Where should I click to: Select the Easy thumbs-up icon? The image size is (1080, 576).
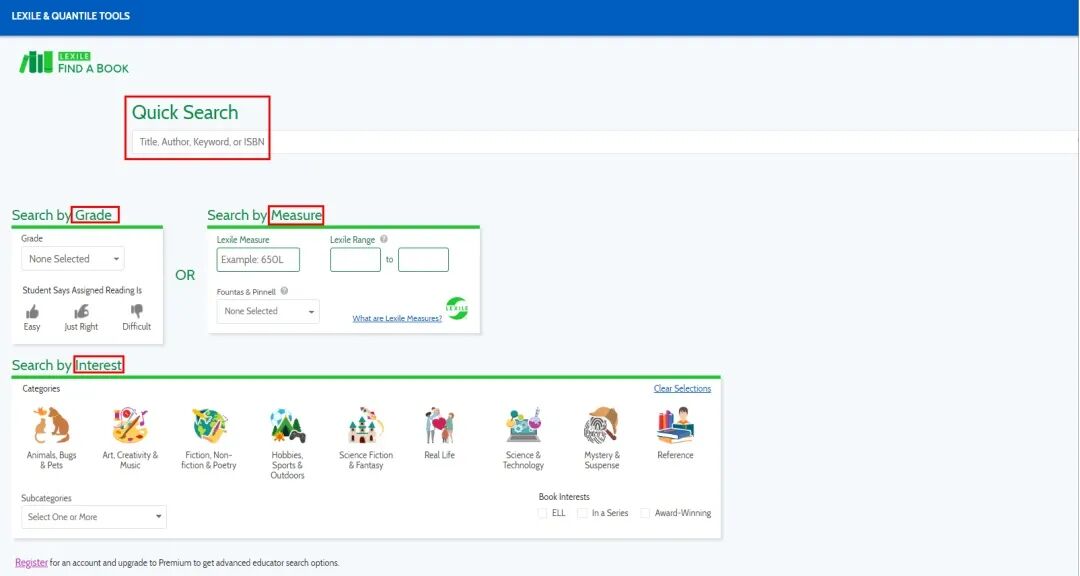[32, 312]
